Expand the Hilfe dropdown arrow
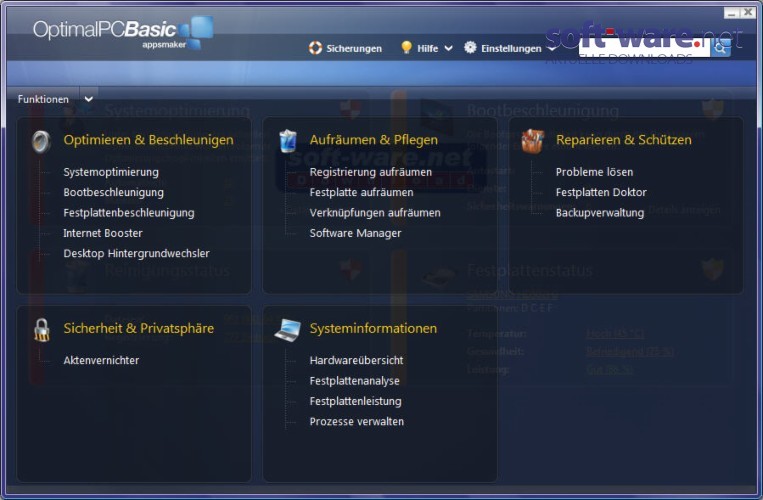Screen dimensions: 763x500 (x=449, y=49)
